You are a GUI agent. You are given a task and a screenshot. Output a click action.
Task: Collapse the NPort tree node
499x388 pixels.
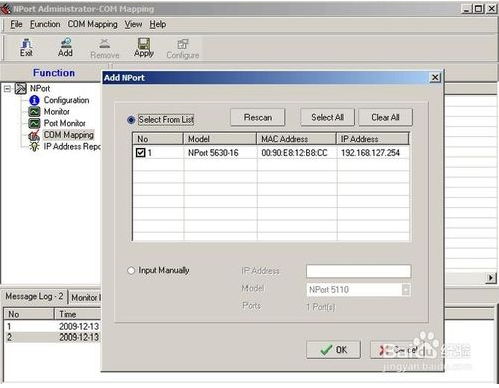pos(7,89)
